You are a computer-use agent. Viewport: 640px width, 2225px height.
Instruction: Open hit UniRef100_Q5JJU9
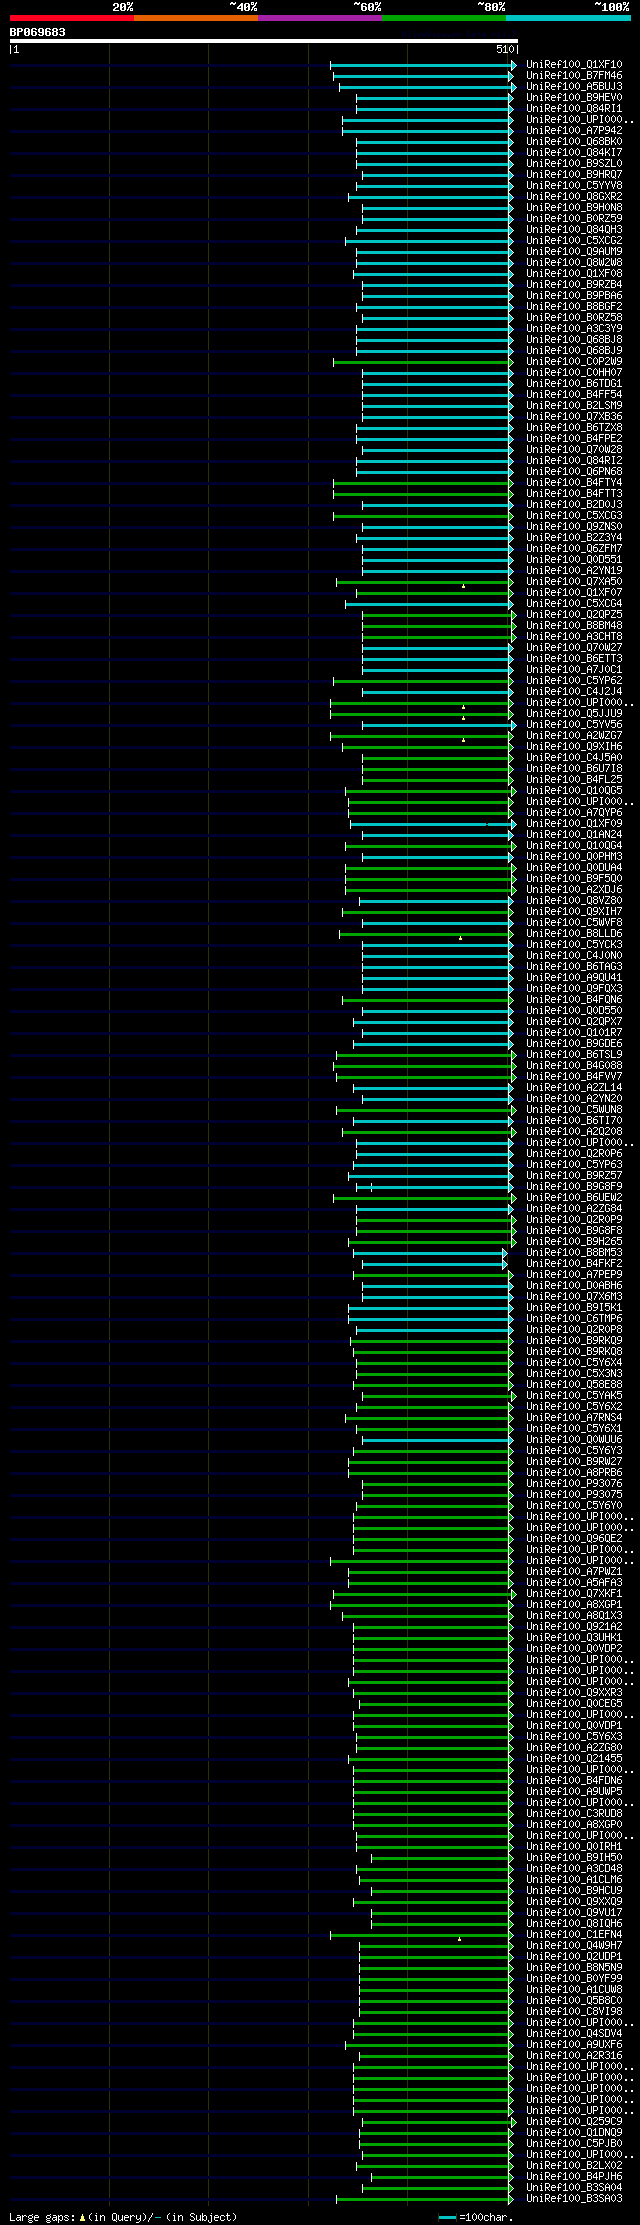tap(574, 714)
